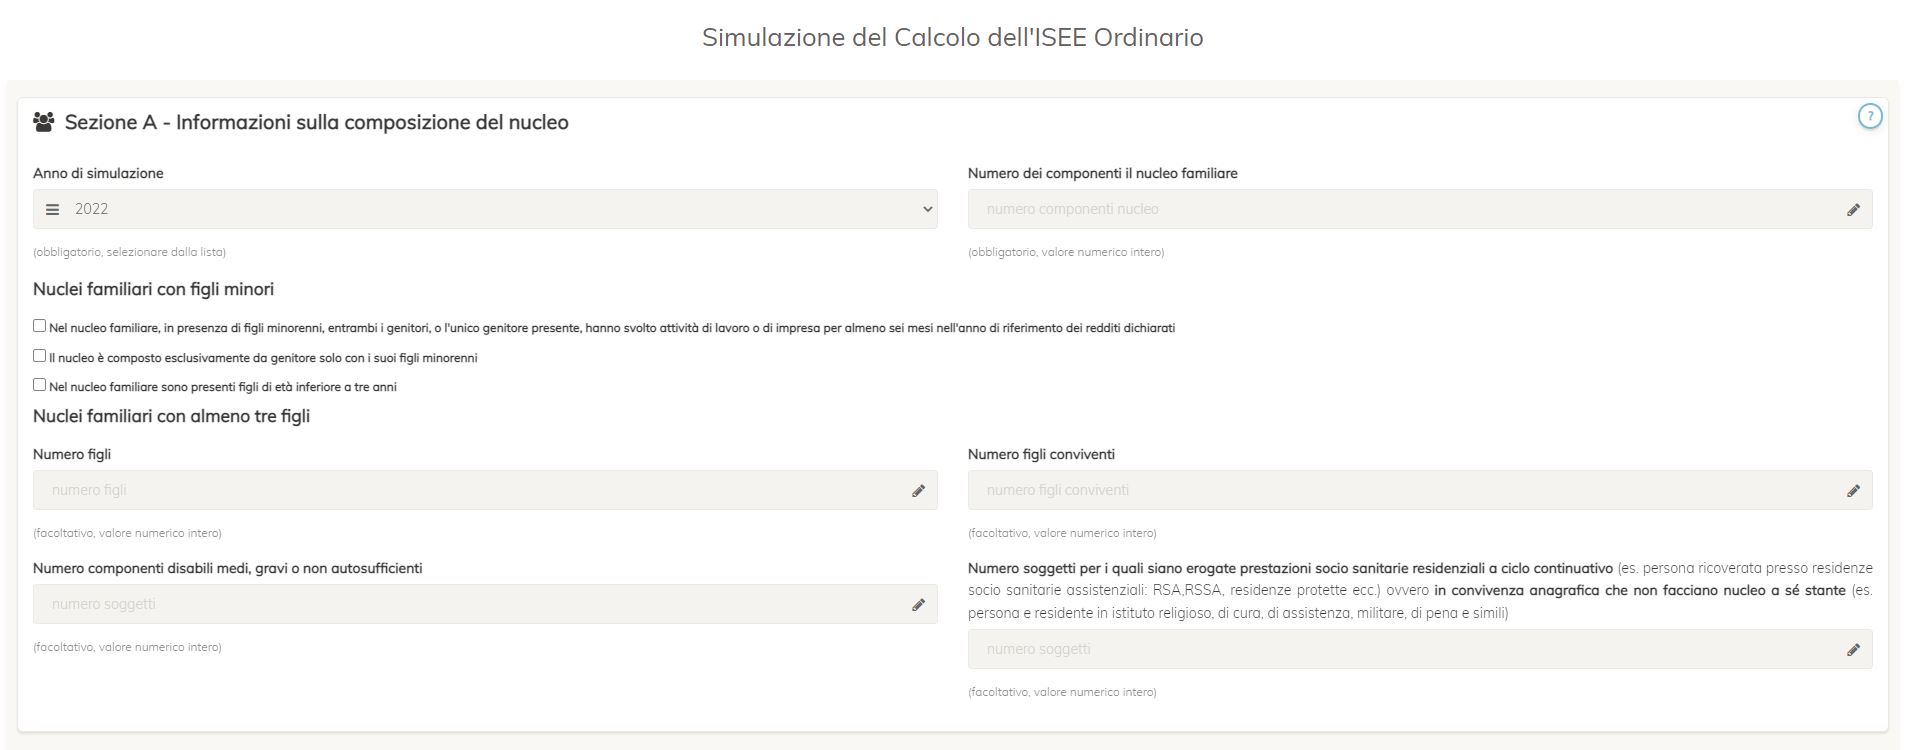Click pencil icon in numero figli field
Image resolution: width=1906 pixels, height=750 pixels.
918,491
